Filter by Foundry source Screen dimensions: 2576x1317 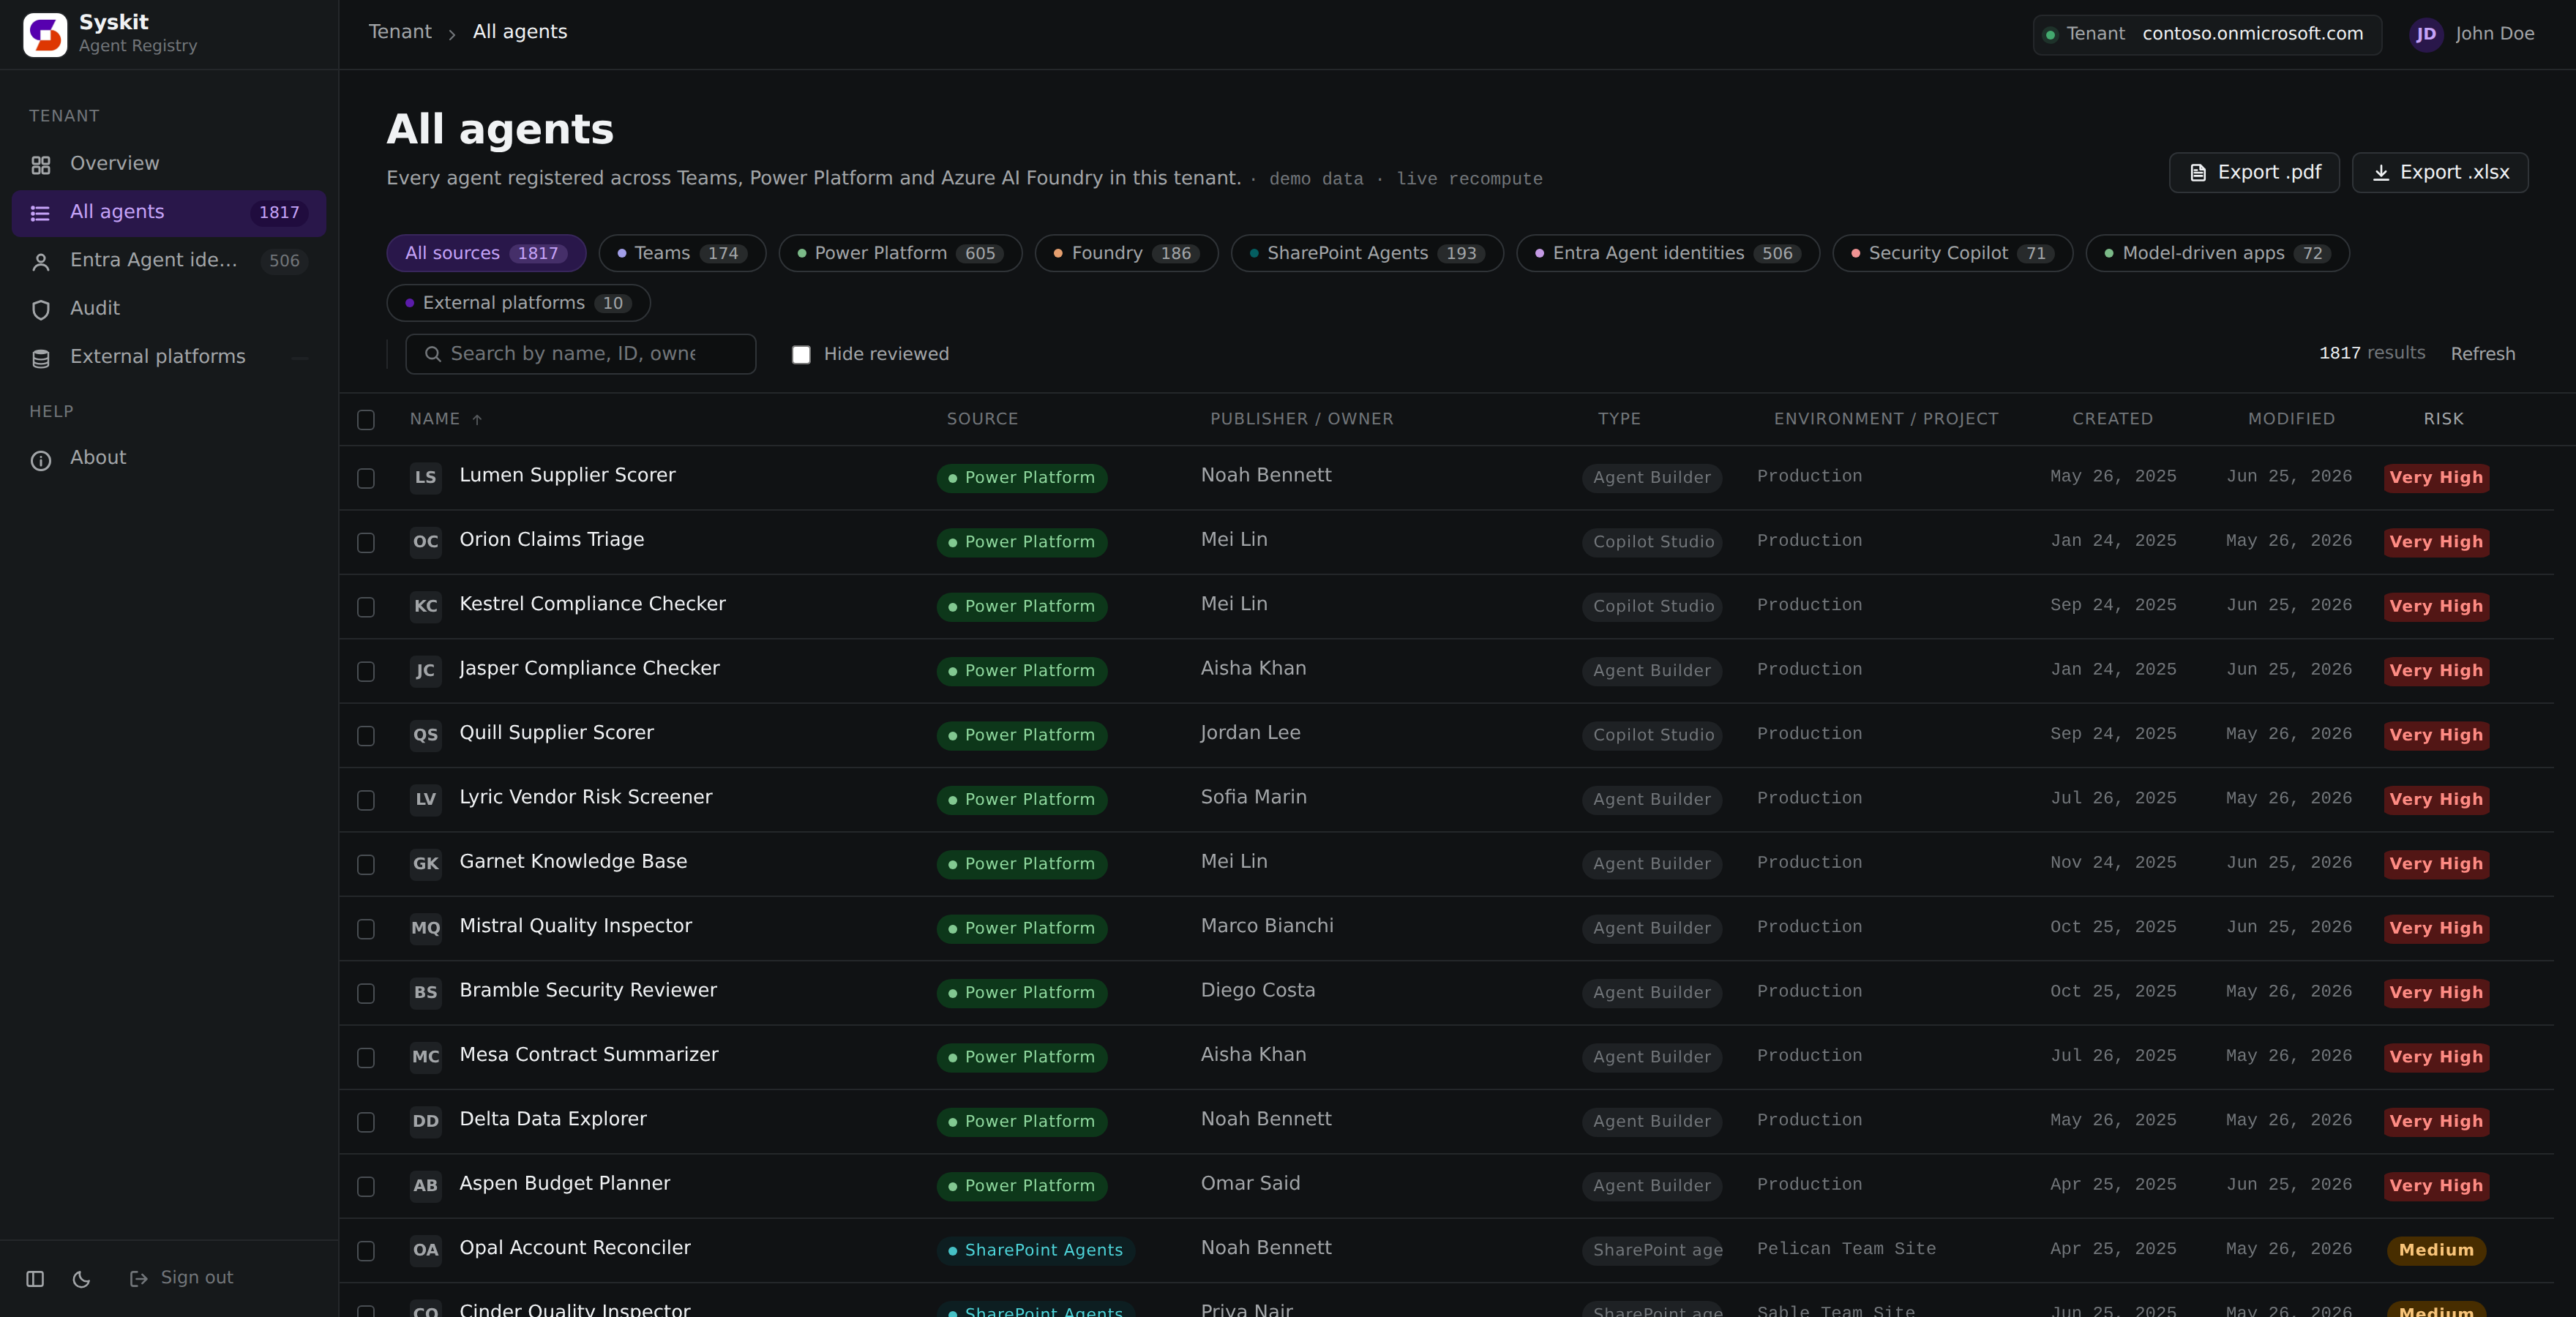[1126, 254]
